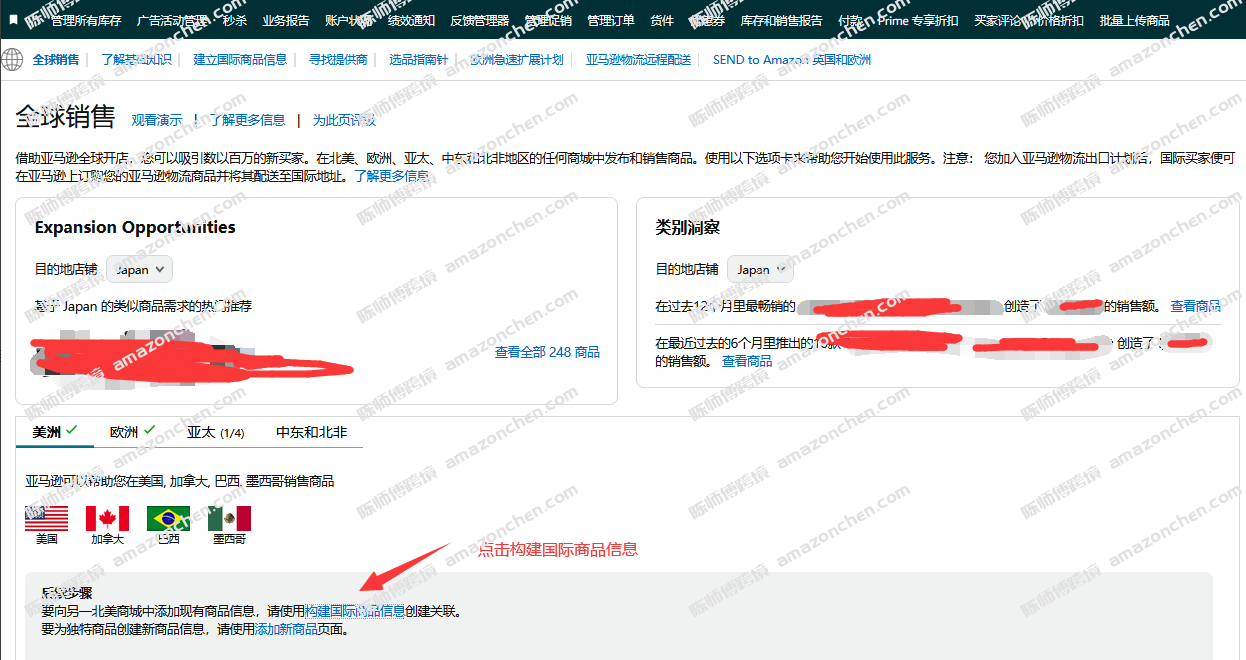Open Expansion Opportunities 目的地店铺 Japan dropdown

pyautogui.click(x=140, y=269)
